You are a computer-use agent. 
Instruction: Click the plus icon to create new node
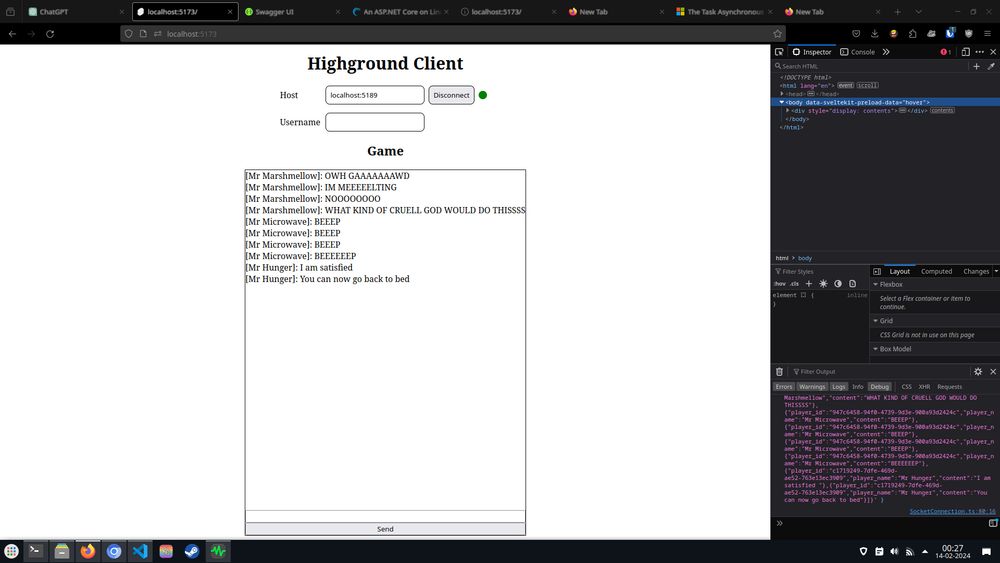tap(976, 66)
